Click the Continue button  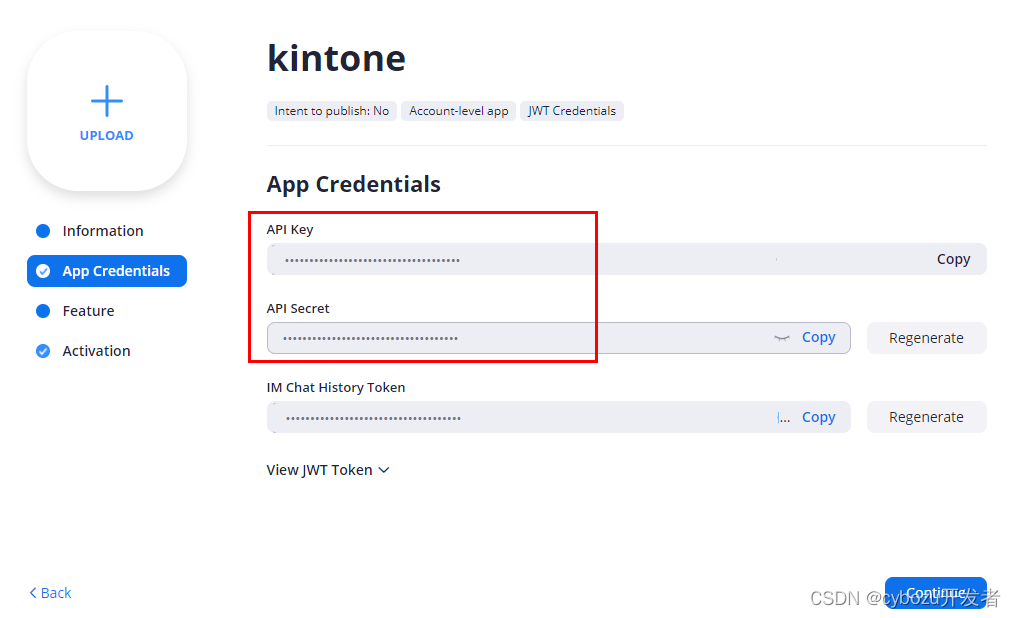(x=936, y=593)
